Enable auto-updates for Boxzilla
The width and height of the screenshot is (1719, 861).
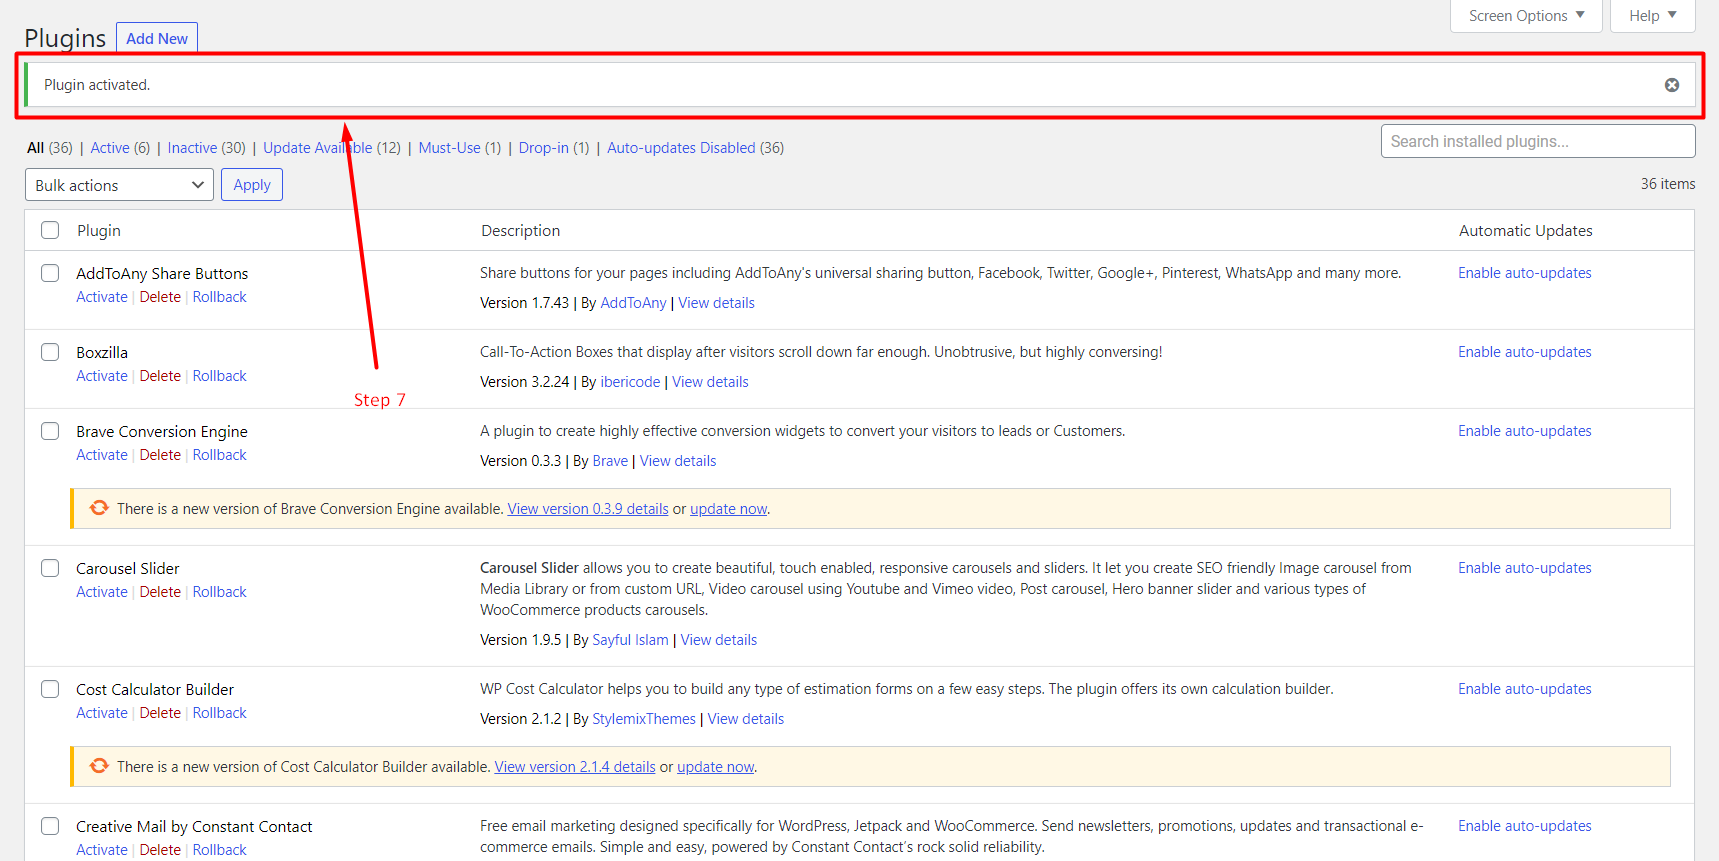(1524, 352)
